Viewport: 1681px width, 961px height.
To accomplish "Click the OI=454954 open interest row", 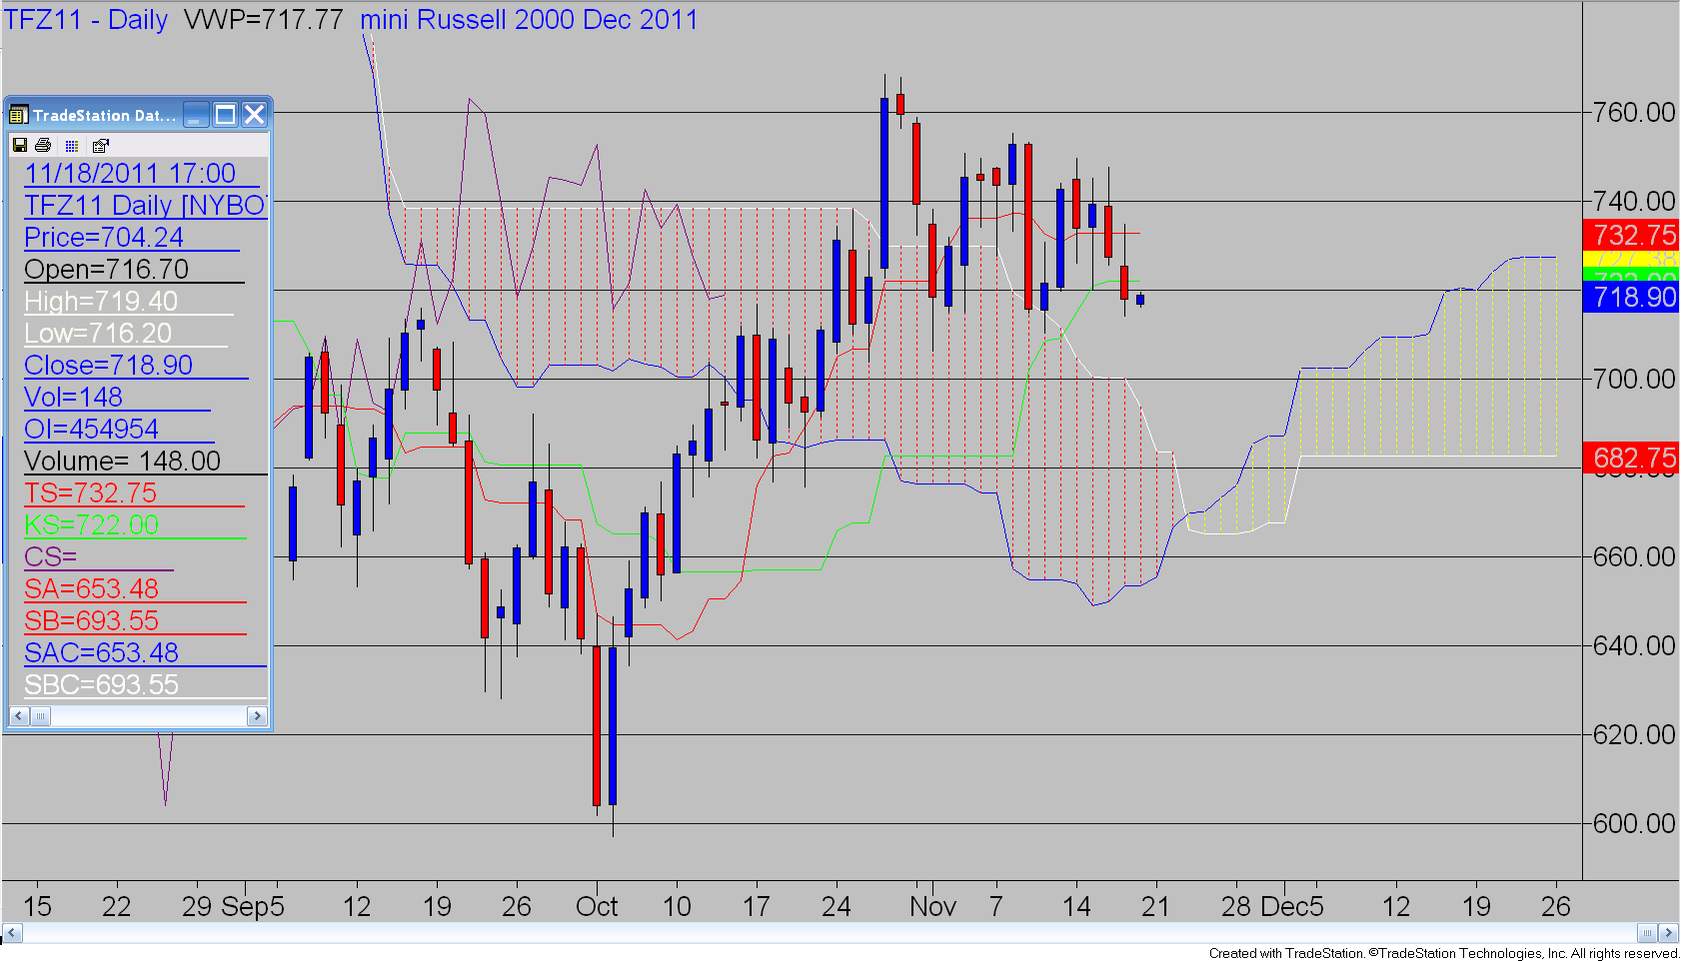I will tap(118, 429).
